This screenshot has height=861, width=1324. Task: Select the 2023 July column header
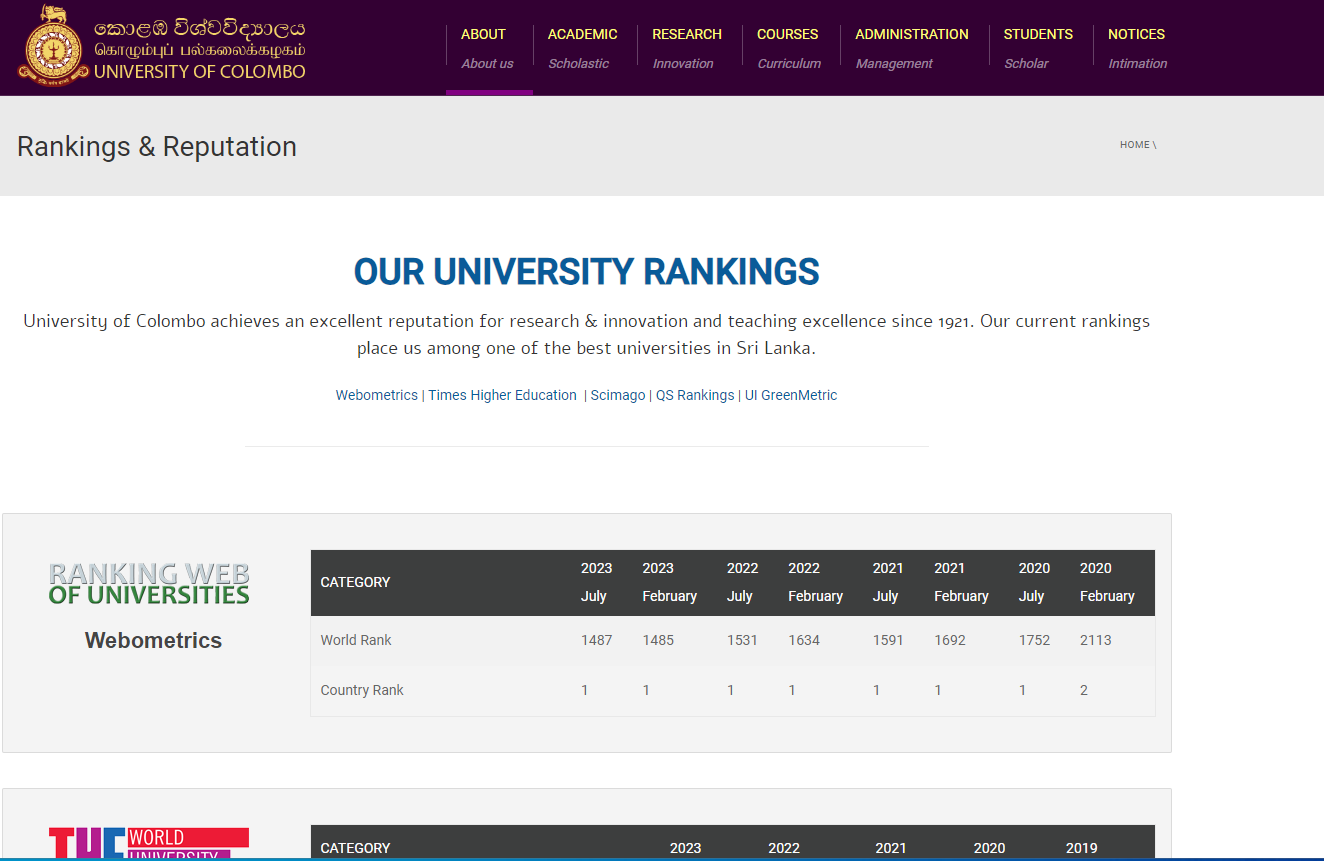coord(597,582)
